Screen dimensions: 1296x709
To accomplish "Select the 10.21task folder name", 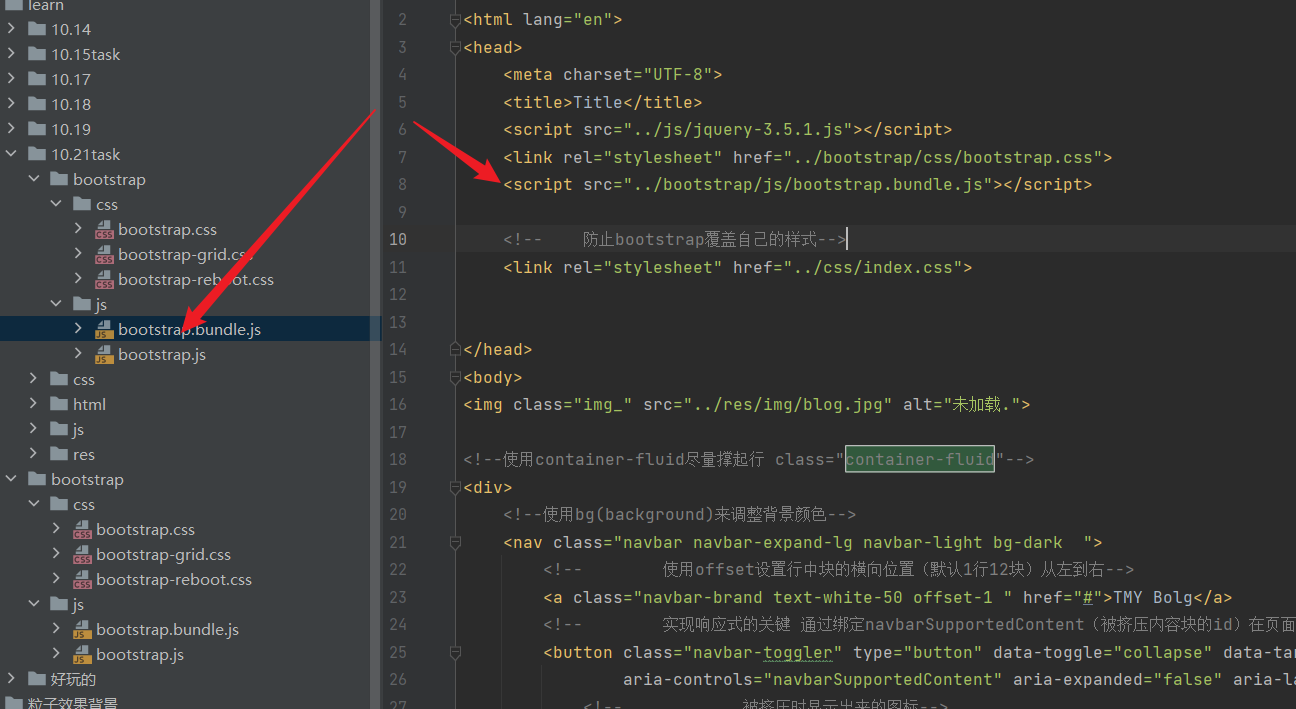I will point(86,155).
